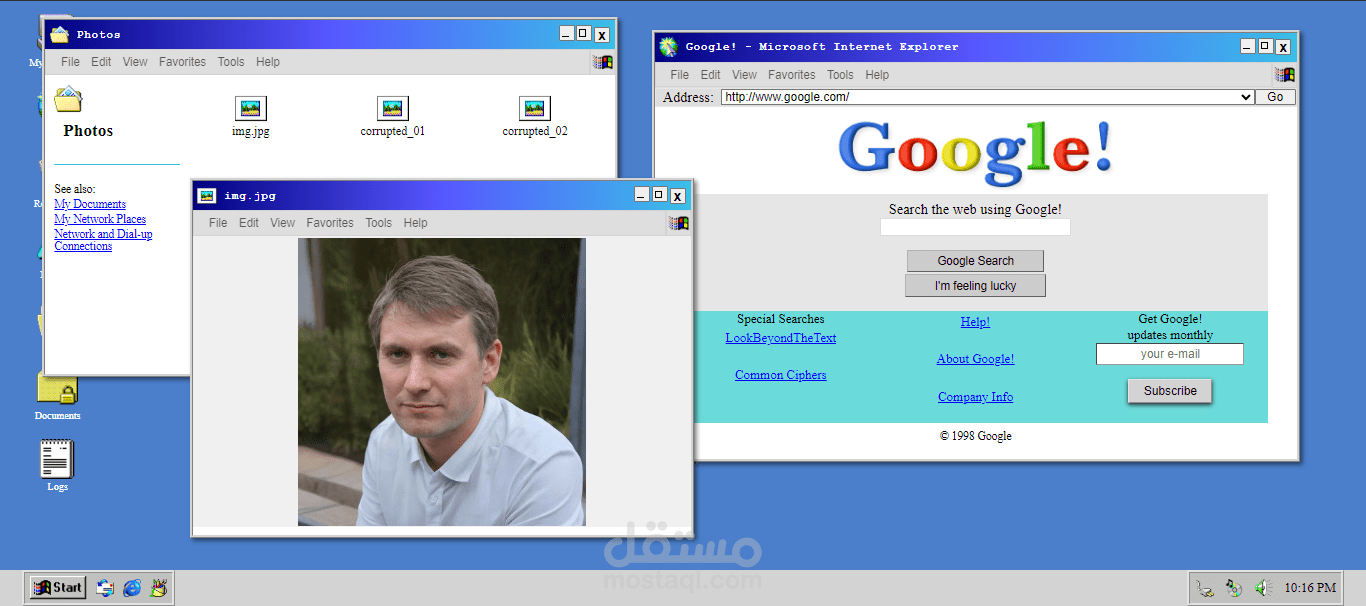Minimize the Internet Explorer window

1247,47
